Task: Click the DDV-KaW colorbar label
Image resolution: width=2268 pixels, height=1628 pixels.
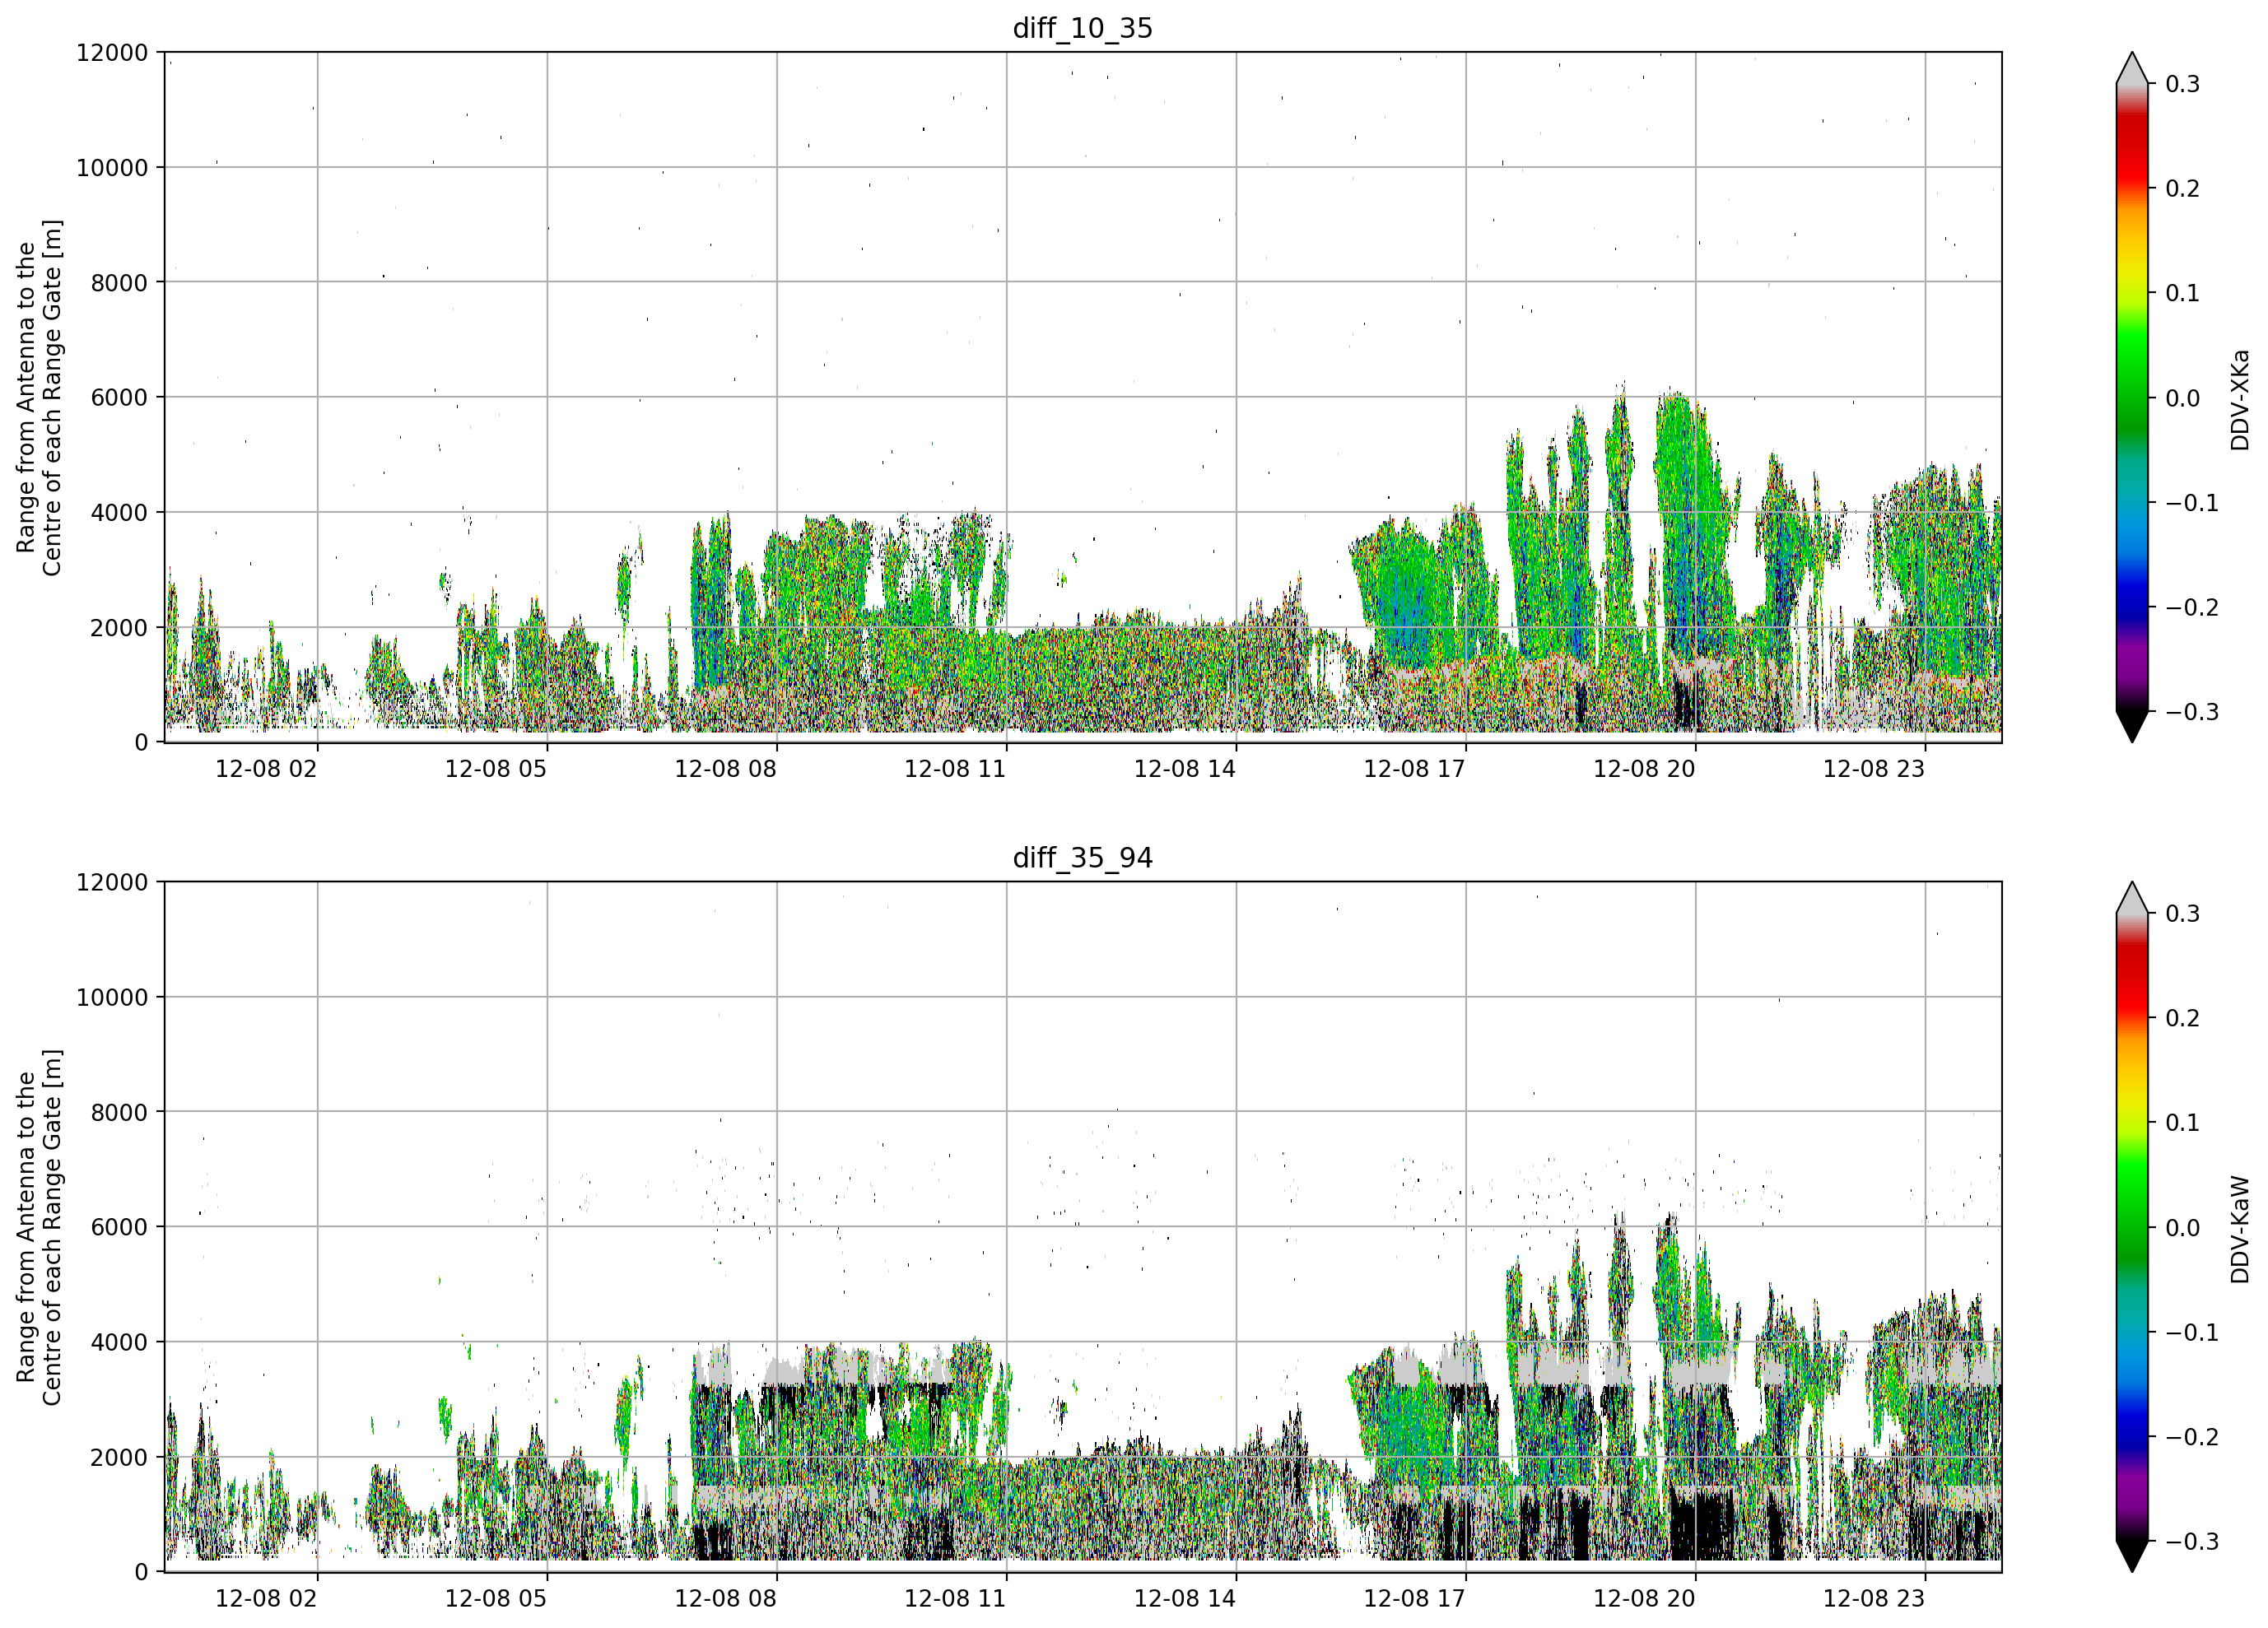Action: tap(2240, 1229)
